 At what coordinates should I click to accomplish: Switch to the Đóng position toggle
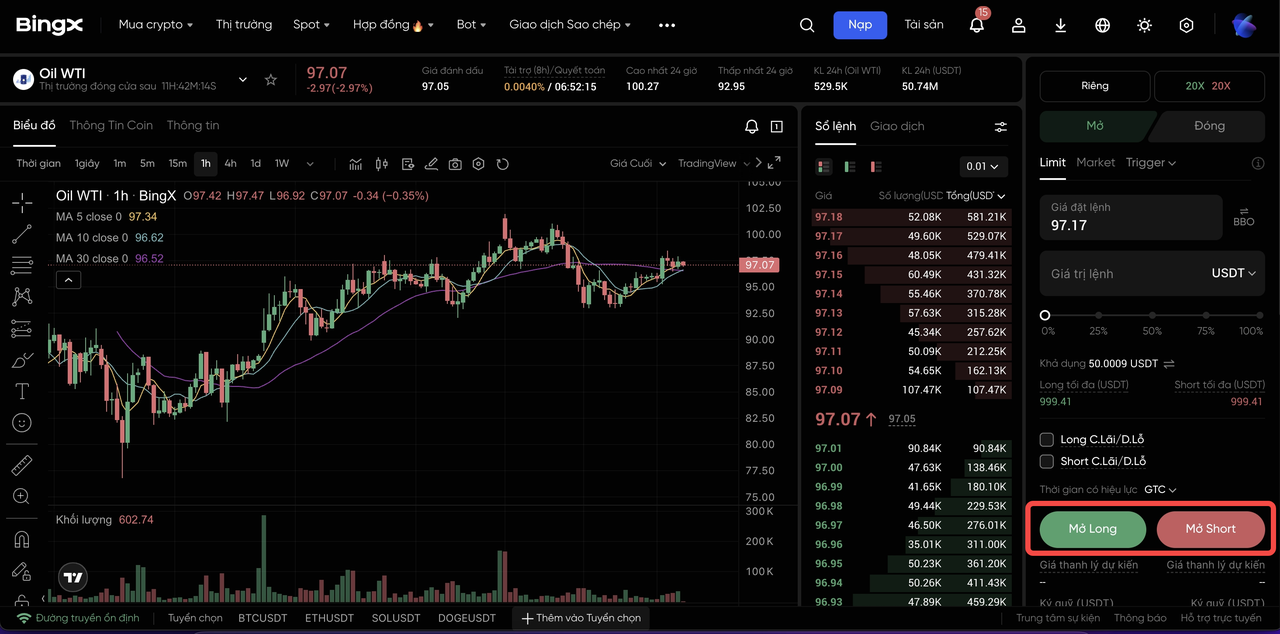pyautogui.click(x=1209, y=126)
